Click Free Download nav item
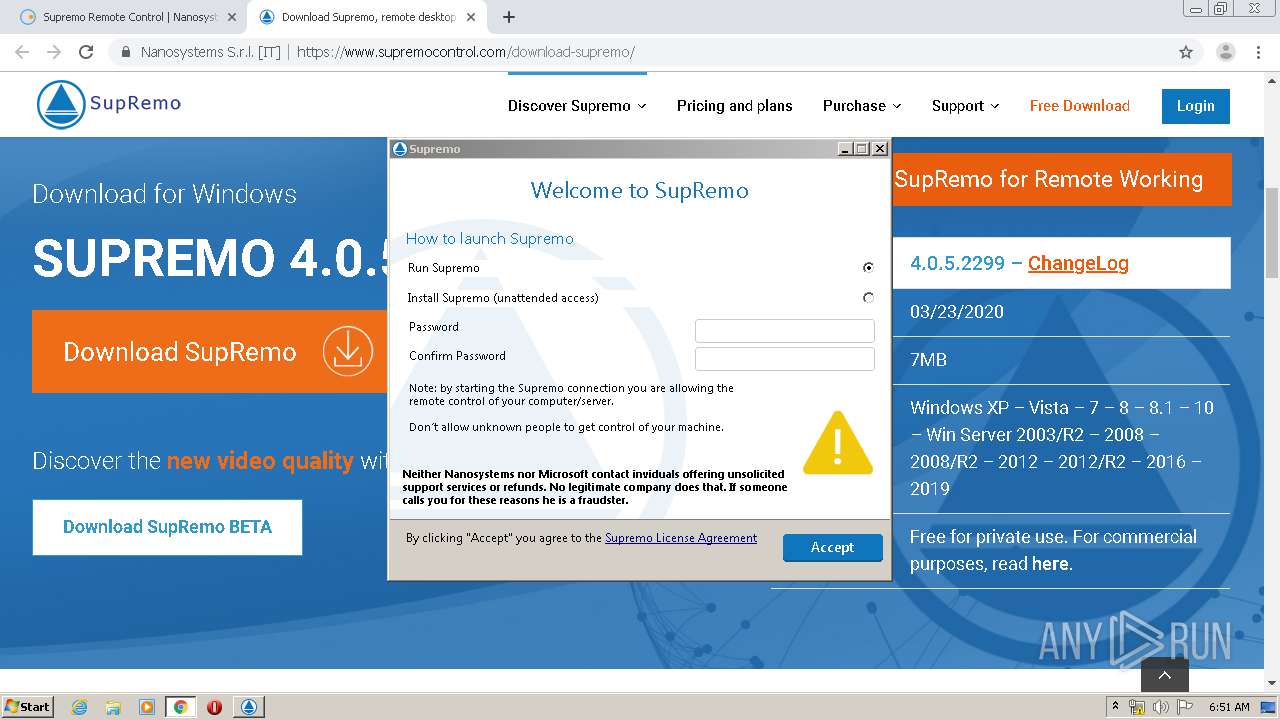 pyautogui.click(x=1080, y=106)
